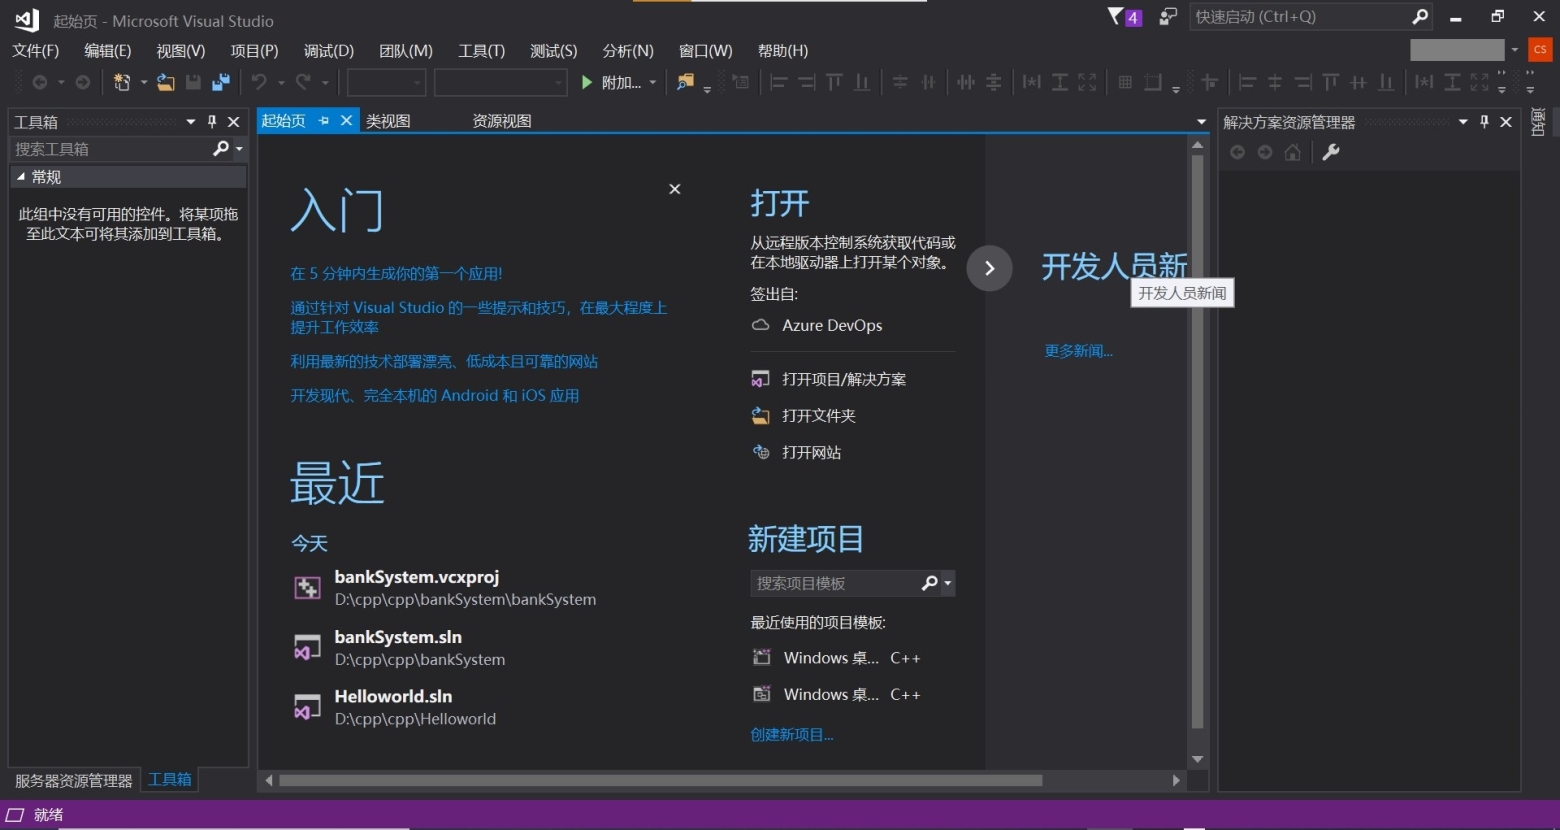Open the 帮助(H) menu
Image resolution: width=1560 pixels, height=830 pixels.
click(783, 50)
